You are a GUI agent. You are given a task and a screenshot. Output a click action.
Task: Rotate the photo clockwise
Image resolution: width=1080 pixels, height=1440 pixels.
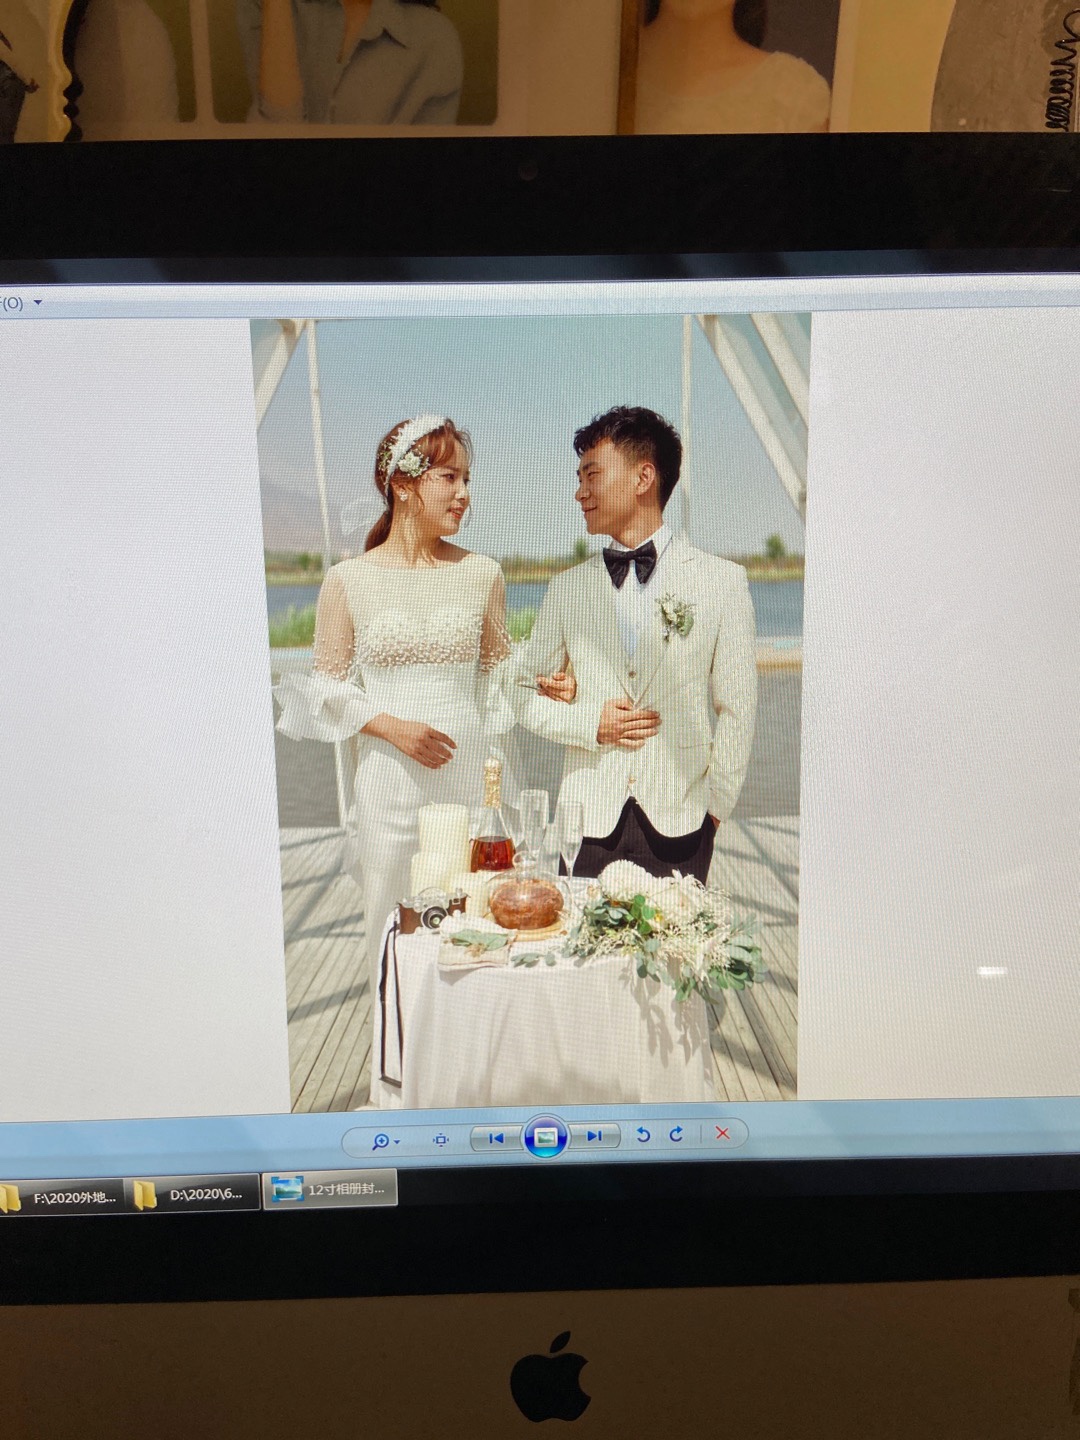(677, 1134)
